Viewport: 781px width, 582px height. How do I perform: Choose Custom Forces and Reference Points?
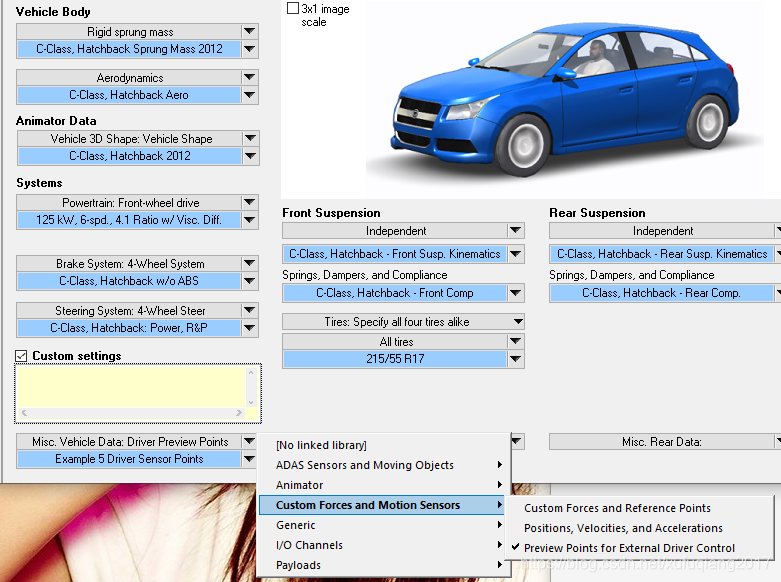click(x=640, y=508)
